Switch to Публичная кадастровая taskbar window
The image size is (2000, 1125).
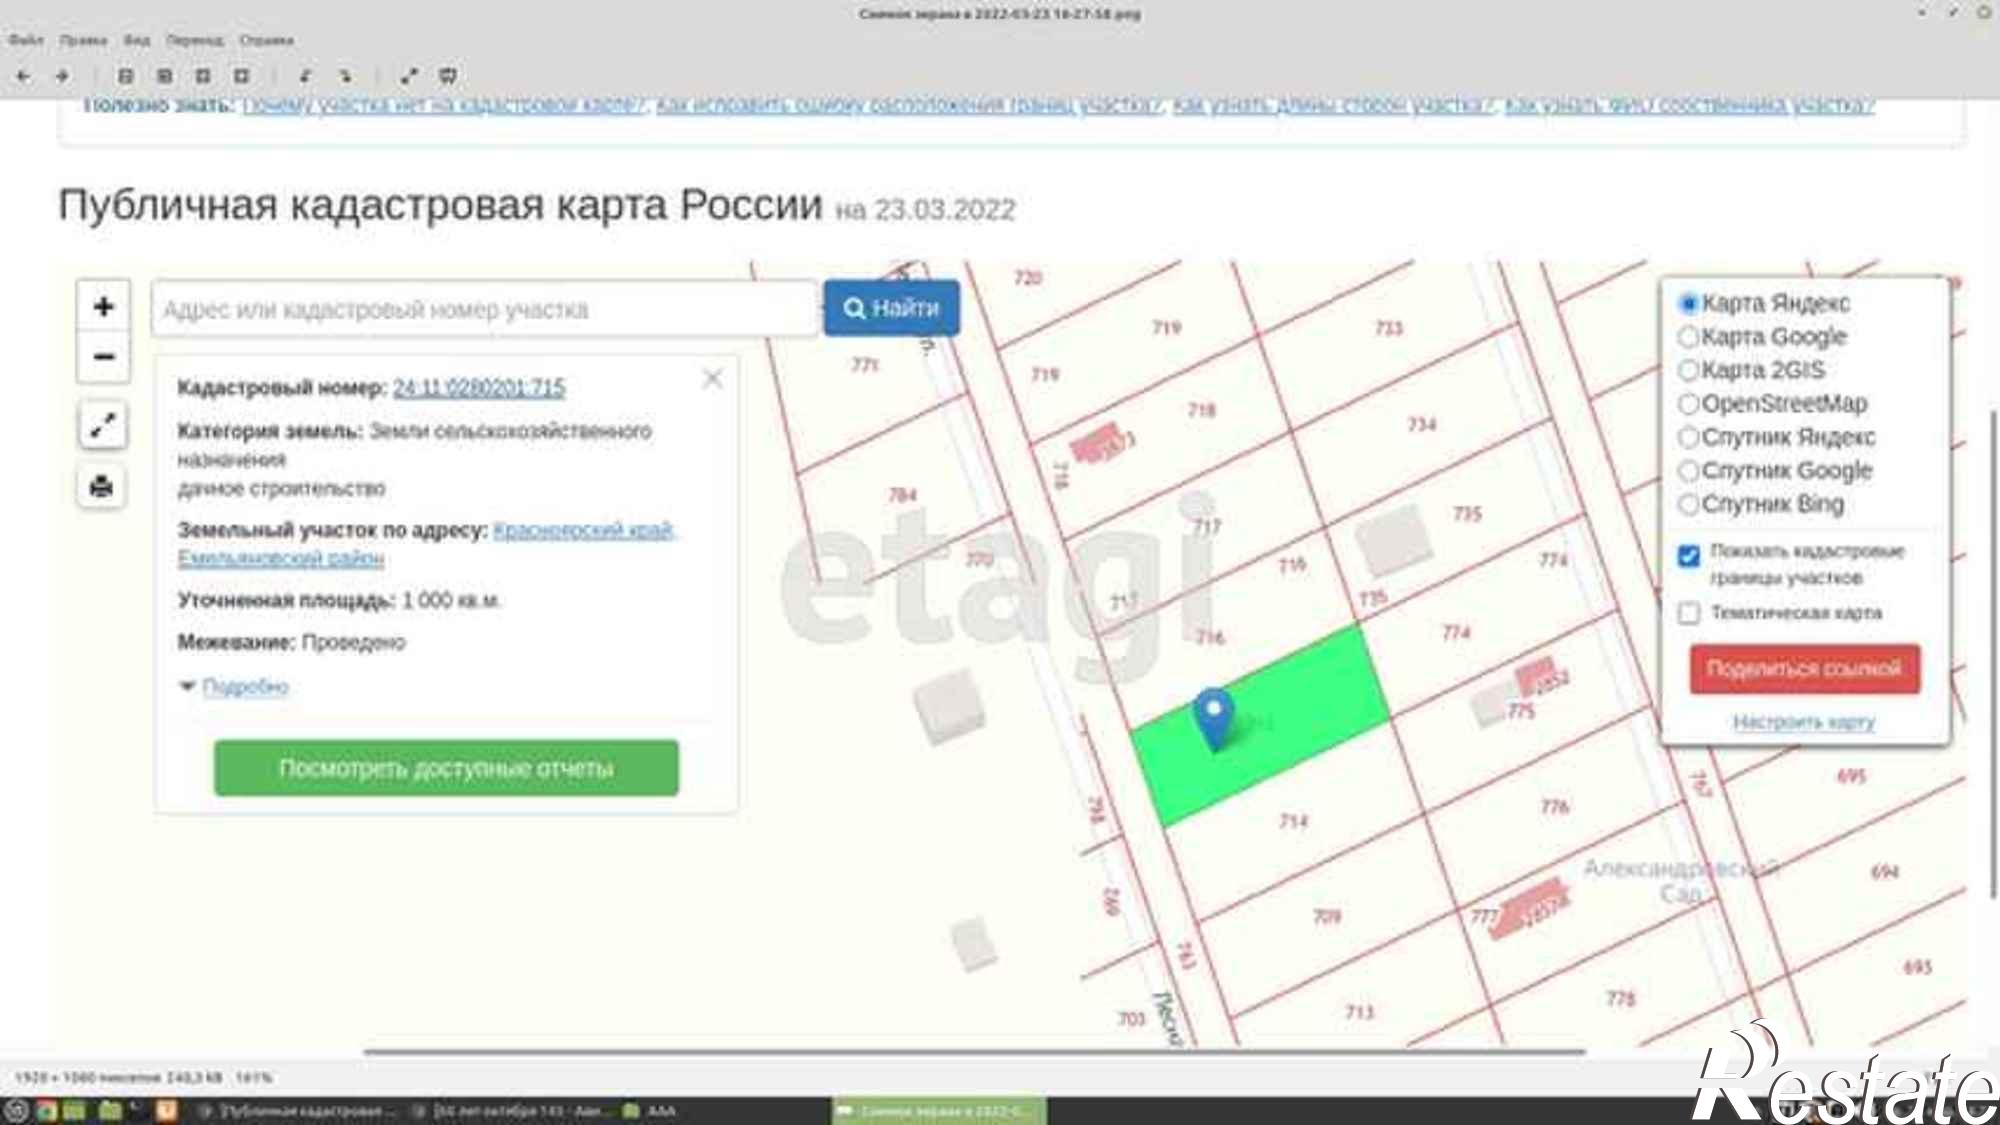click(x=296, y=1110)
